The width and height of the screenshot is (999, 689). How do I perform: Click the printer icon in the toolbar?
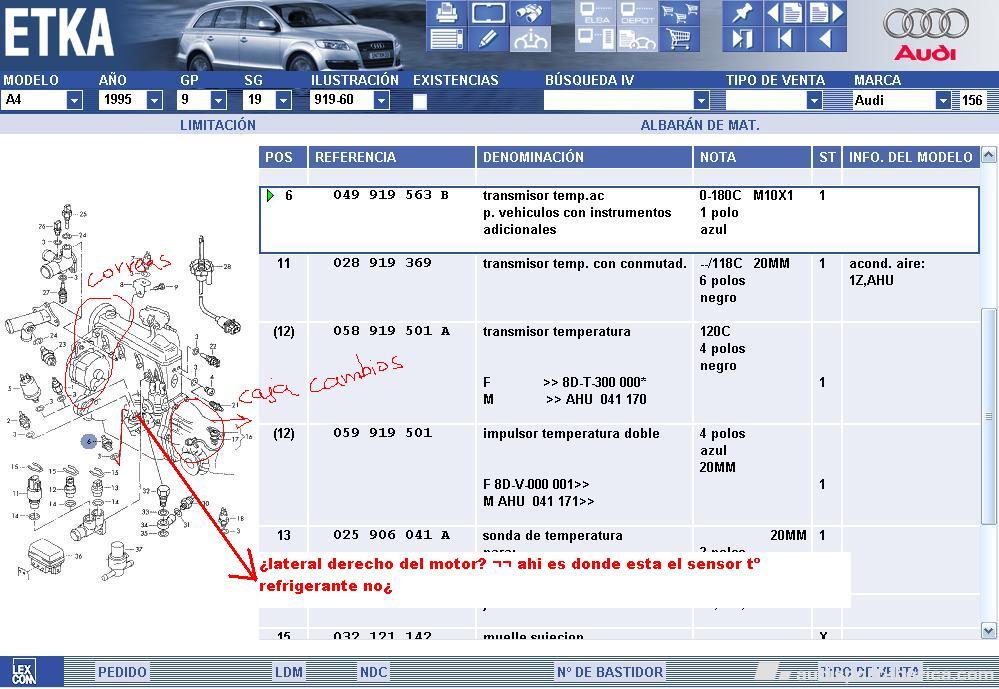(x=446, y=13)
